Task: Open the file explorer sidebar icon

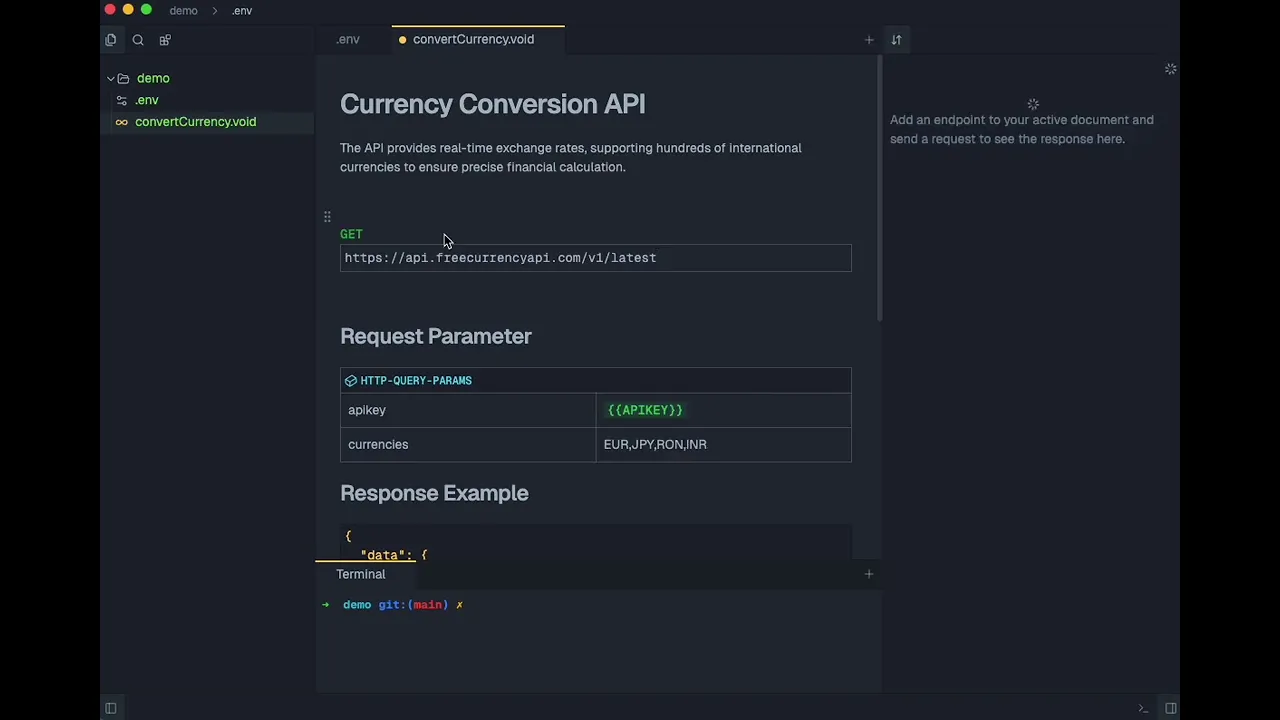Action: point(111,40)
